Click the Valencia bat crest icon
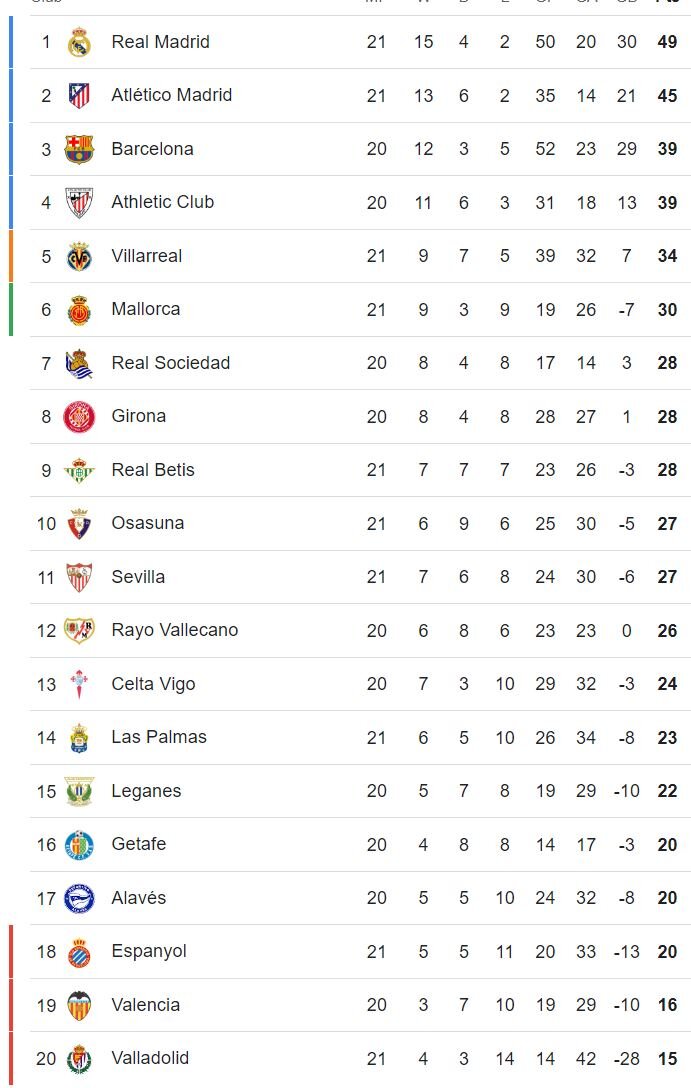The height and width of the screenshot is (1088, 691). pyautogui.click(x=79, y=1005)
